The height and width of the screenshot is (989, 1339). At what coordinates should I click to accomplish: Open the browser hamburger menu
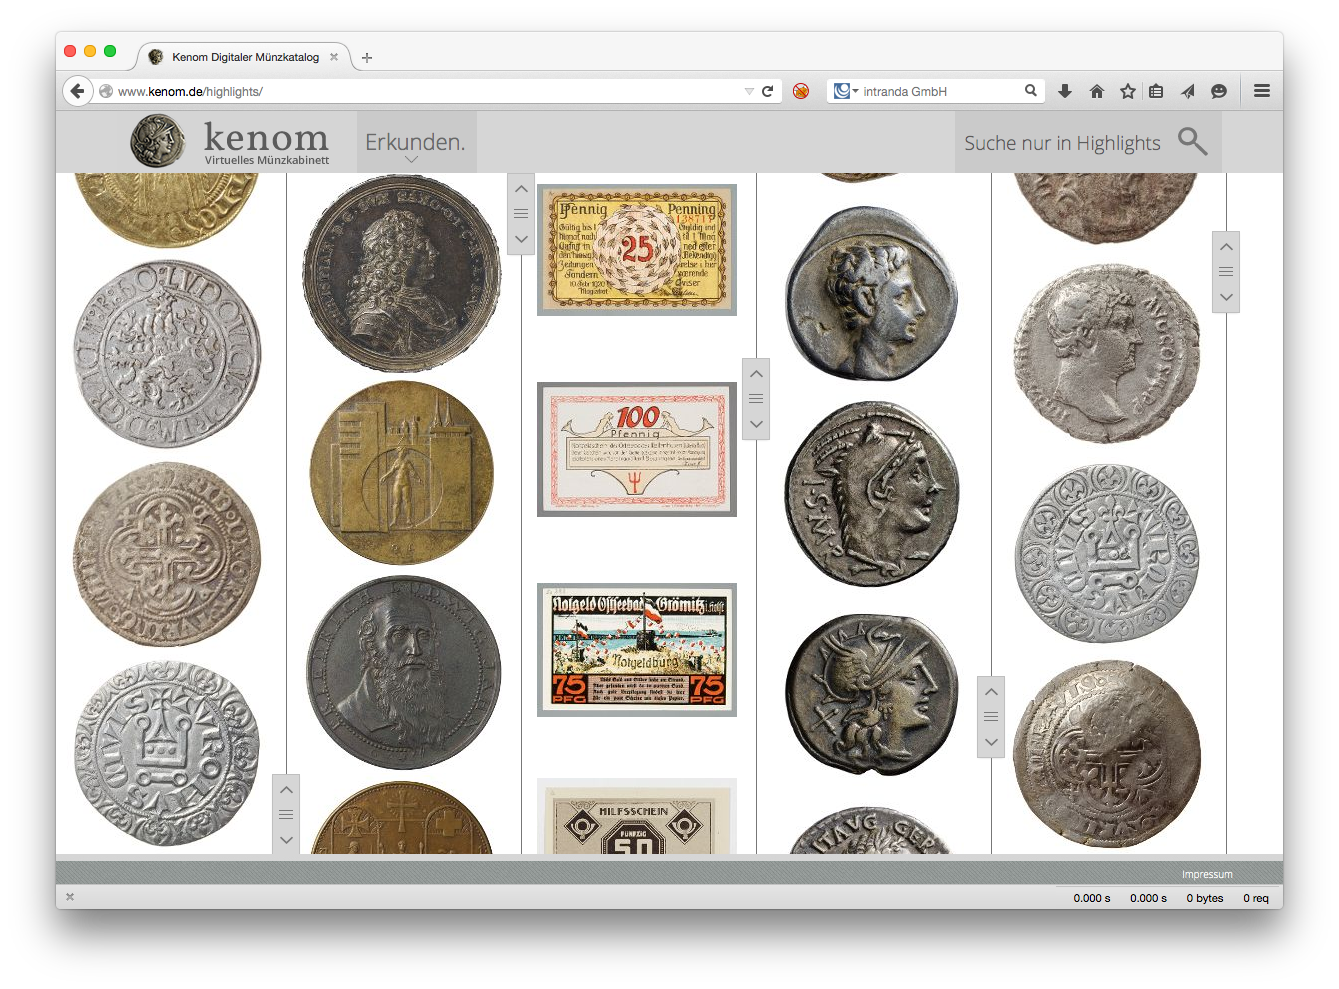pos(1262,91)
